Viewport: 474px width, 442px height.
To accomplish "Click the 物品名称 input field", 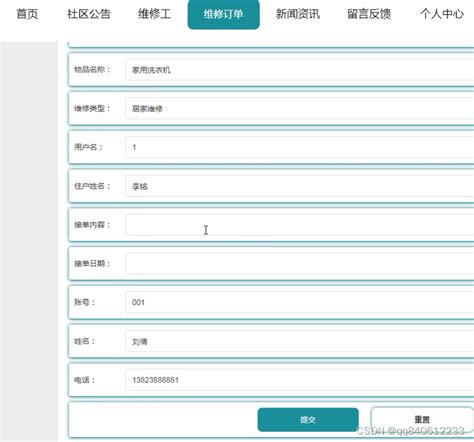I will [x=300, y=70].
